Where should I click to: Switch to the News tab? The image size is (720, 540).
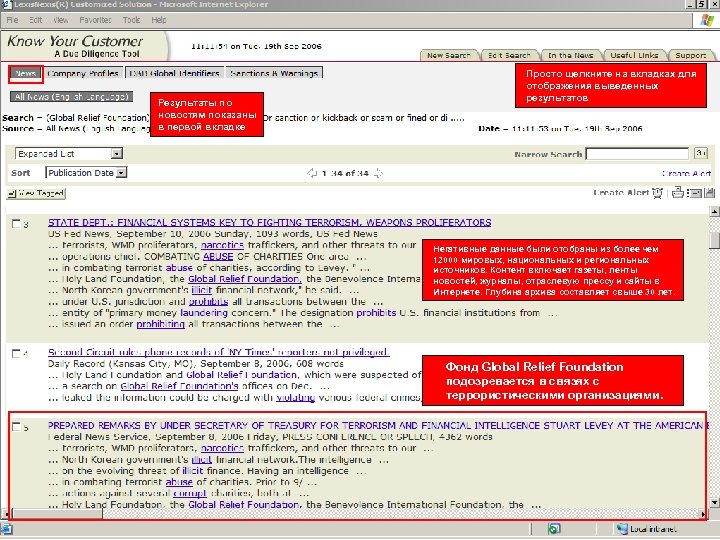(x=26, y=73)
